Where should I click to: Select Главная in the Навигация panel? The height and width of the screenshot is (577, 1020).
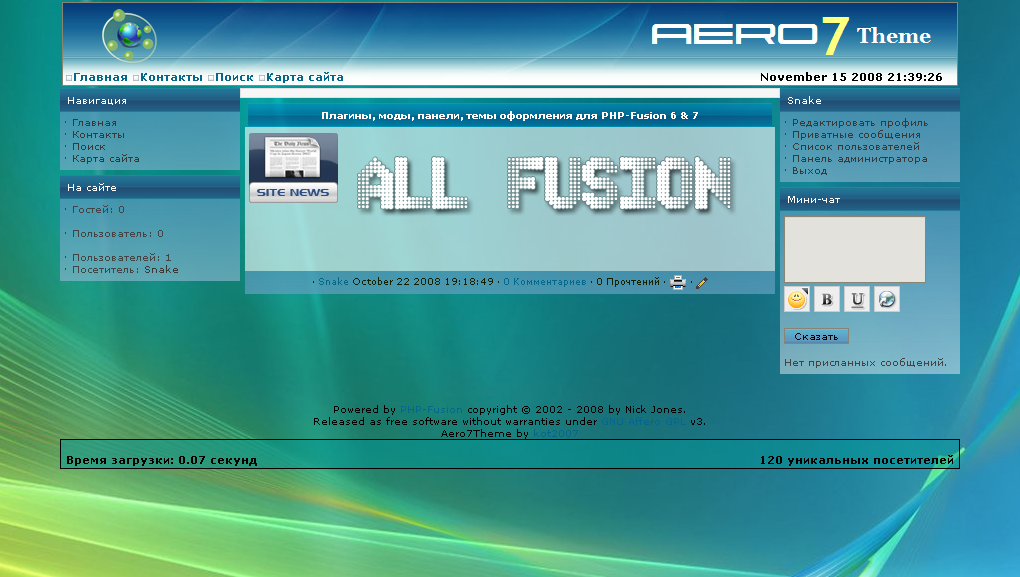[94, 122]
